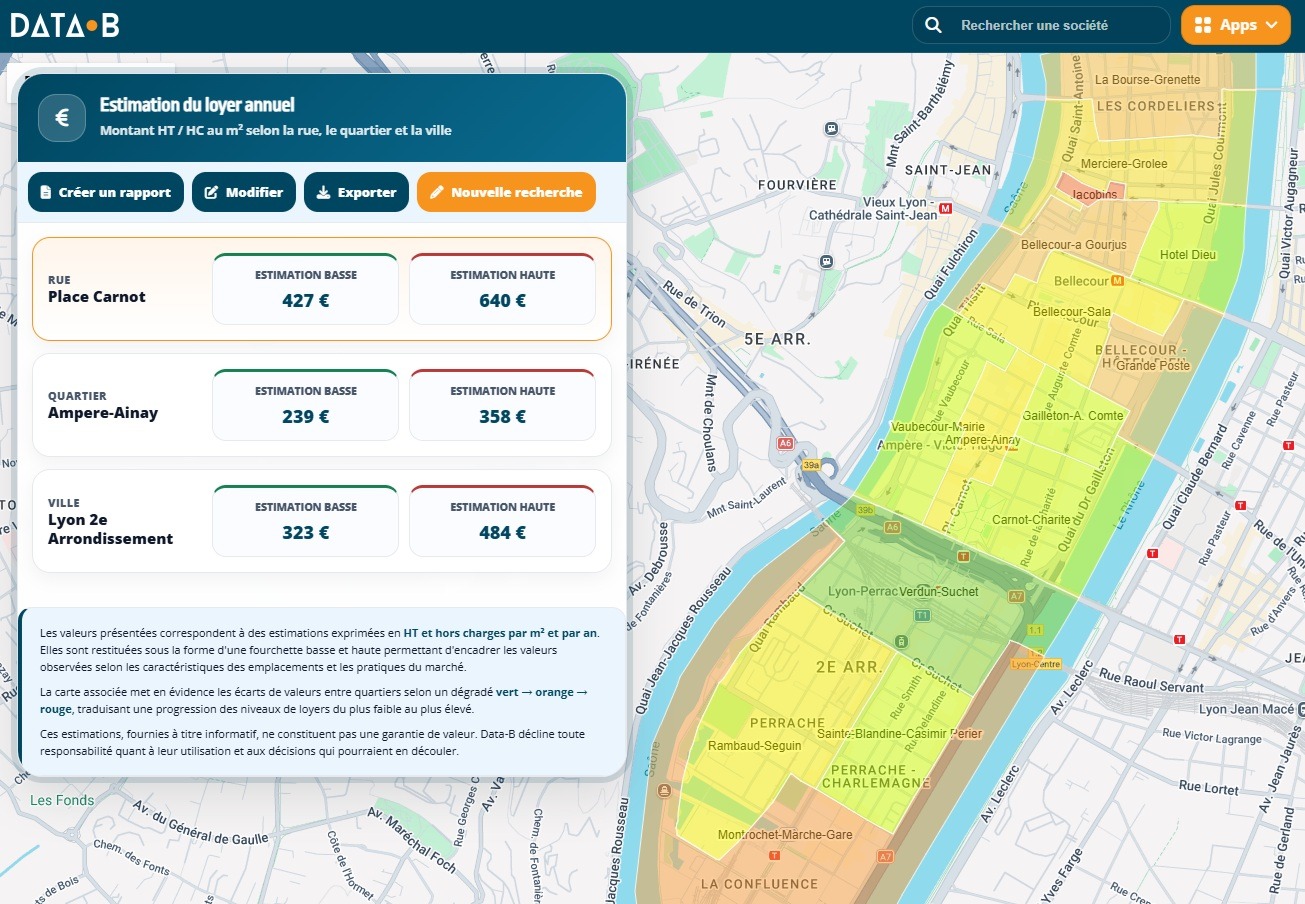
Task: Click the Lyon-Centre station label on map
Action: pyautogui.click(x=1036, y=664)
